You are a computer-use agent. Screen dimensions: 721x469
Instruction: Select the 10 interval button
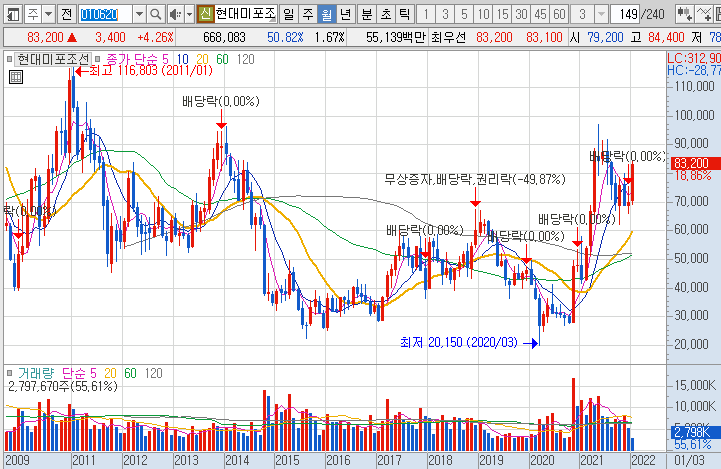(483, 14)
